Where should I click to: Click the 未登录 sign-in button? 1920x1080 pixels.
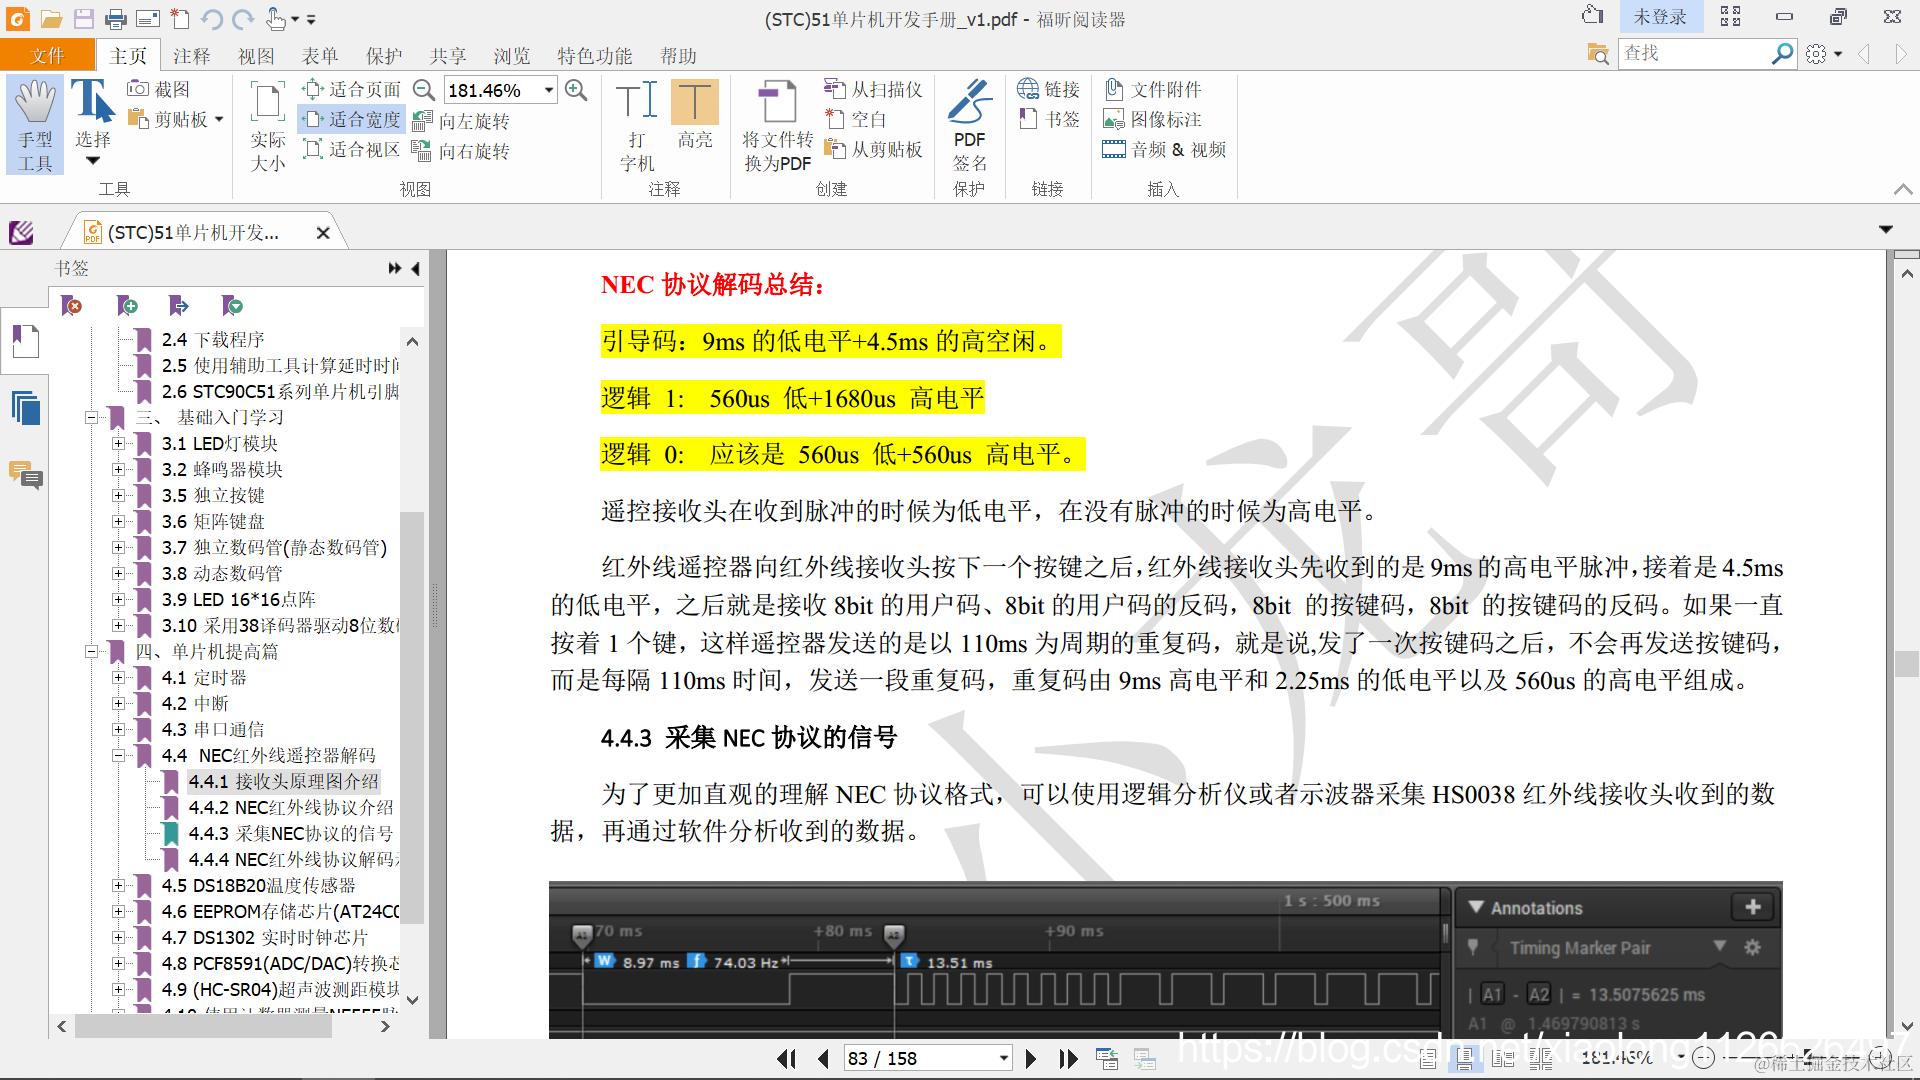(x=1659, y=17)
